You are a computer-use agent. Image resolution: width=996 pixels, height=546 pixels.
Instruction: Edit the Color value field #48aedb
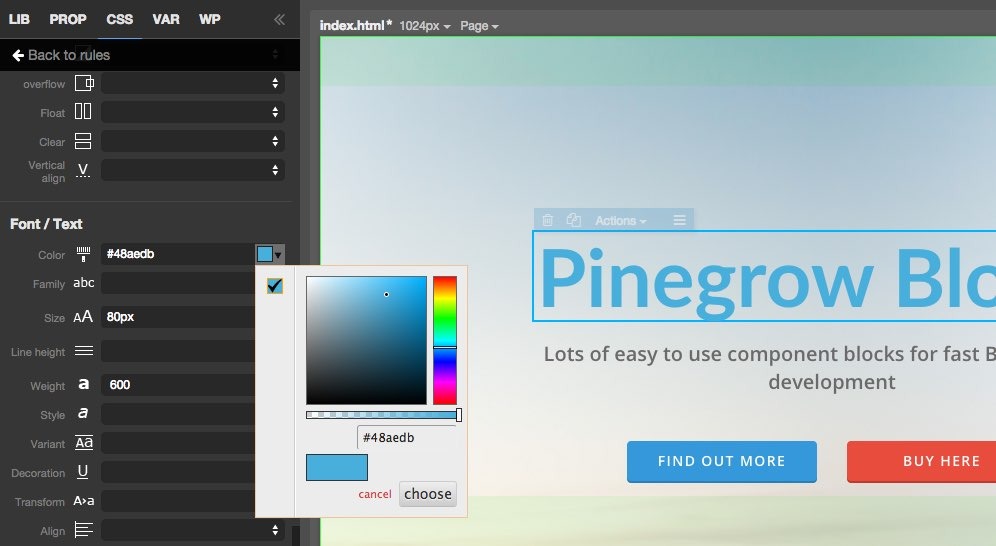178,254
